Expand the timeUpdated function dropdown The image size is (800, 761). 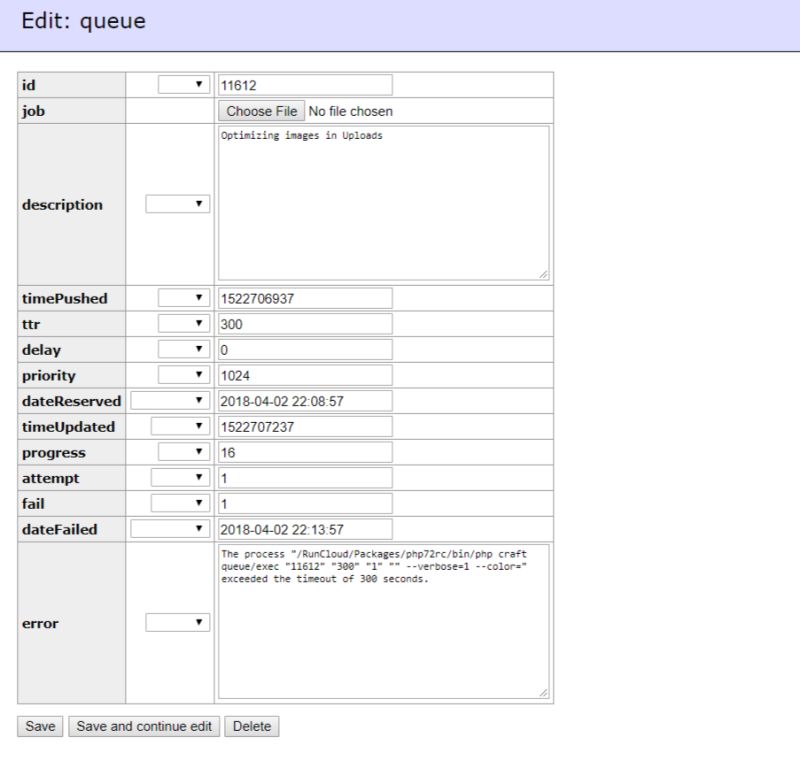pyautogui.click(x=180, y=426)
